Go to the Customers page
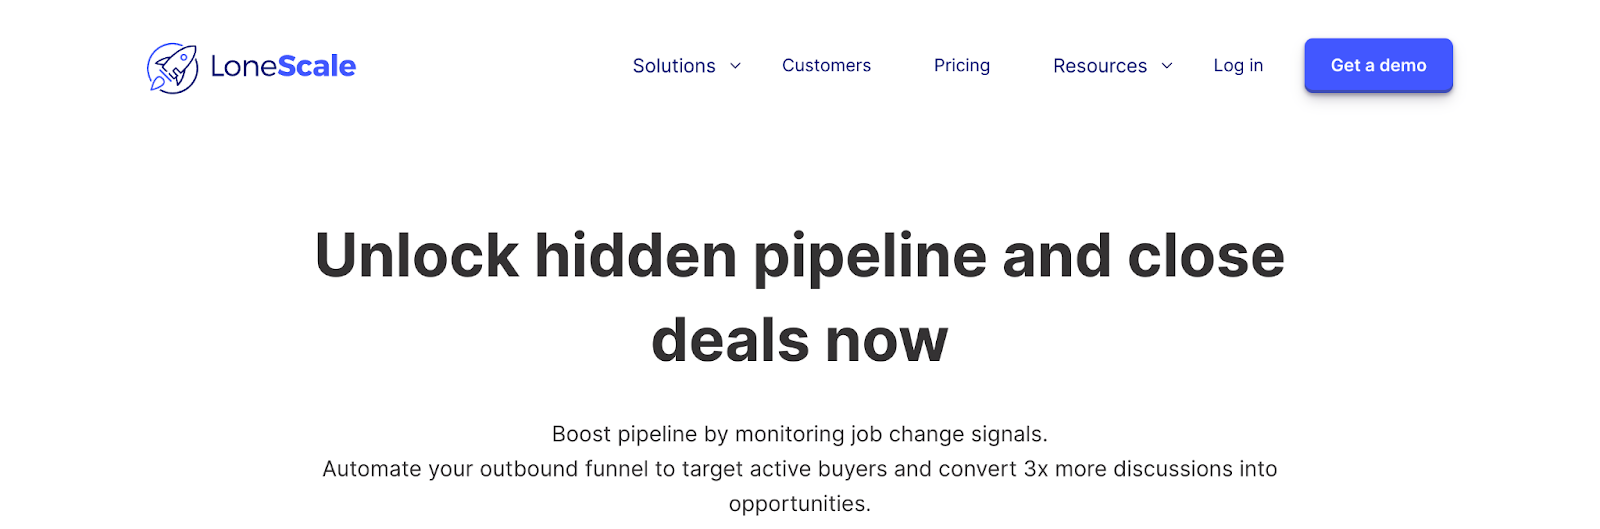The image size is (1600, 529). [x=826, y=65]
